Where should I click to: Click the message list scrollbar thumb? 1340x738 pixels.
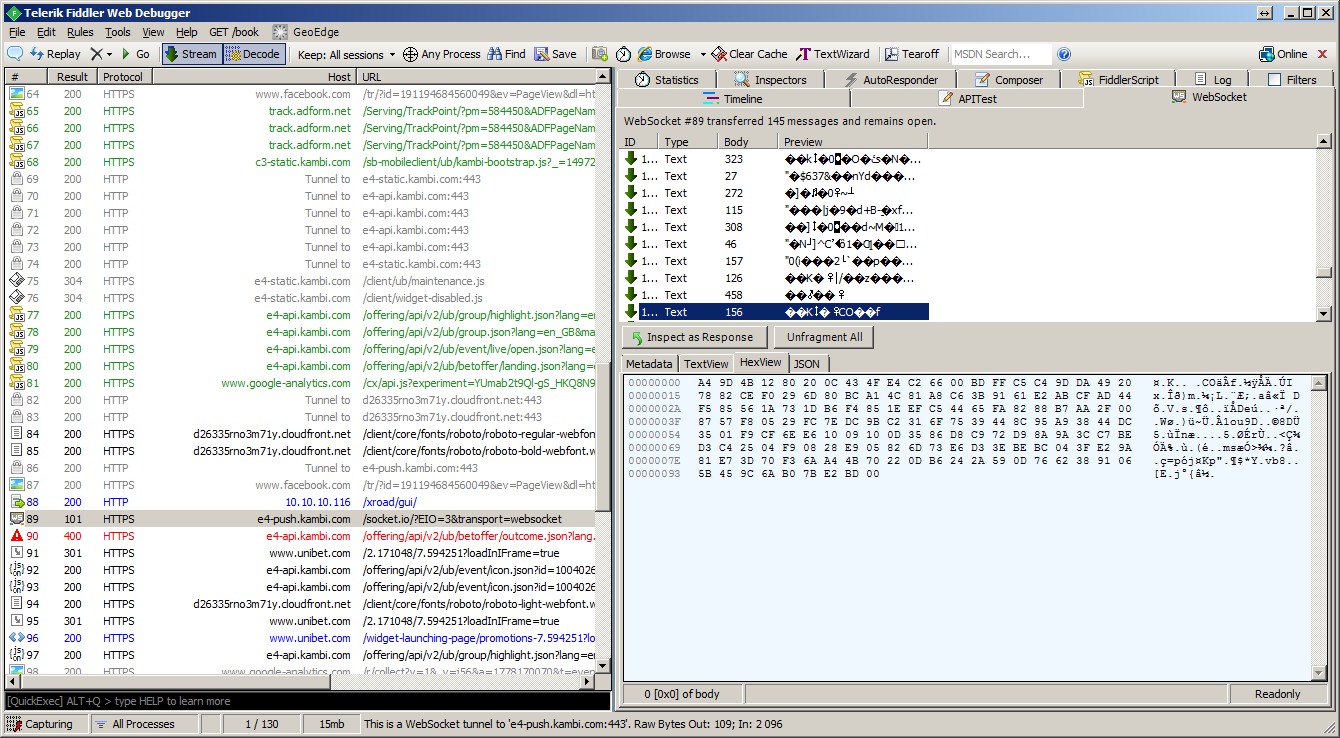point(1324,272)
